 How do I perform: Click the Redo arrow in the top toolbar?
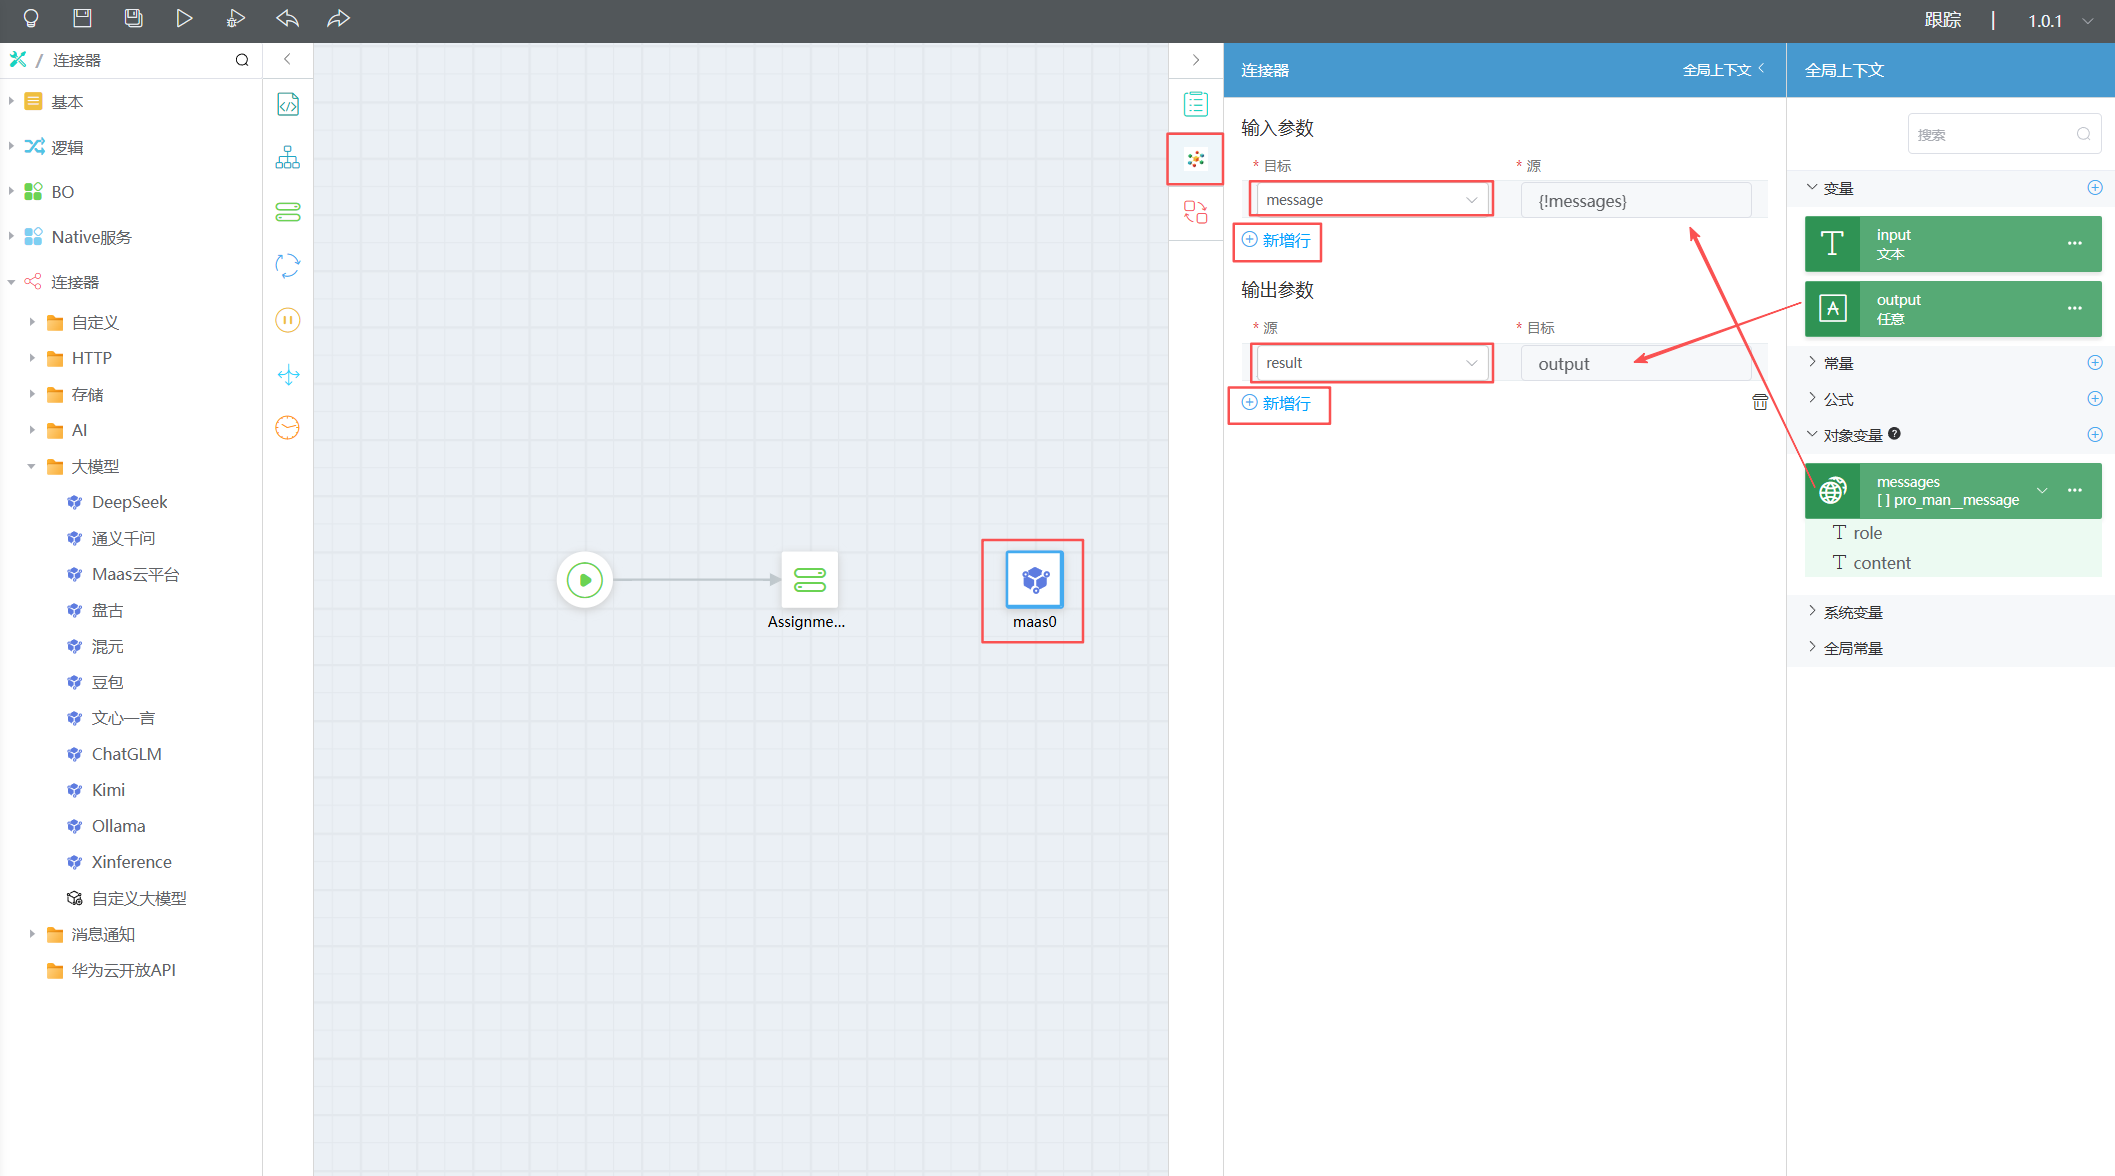tap(338, 19)
